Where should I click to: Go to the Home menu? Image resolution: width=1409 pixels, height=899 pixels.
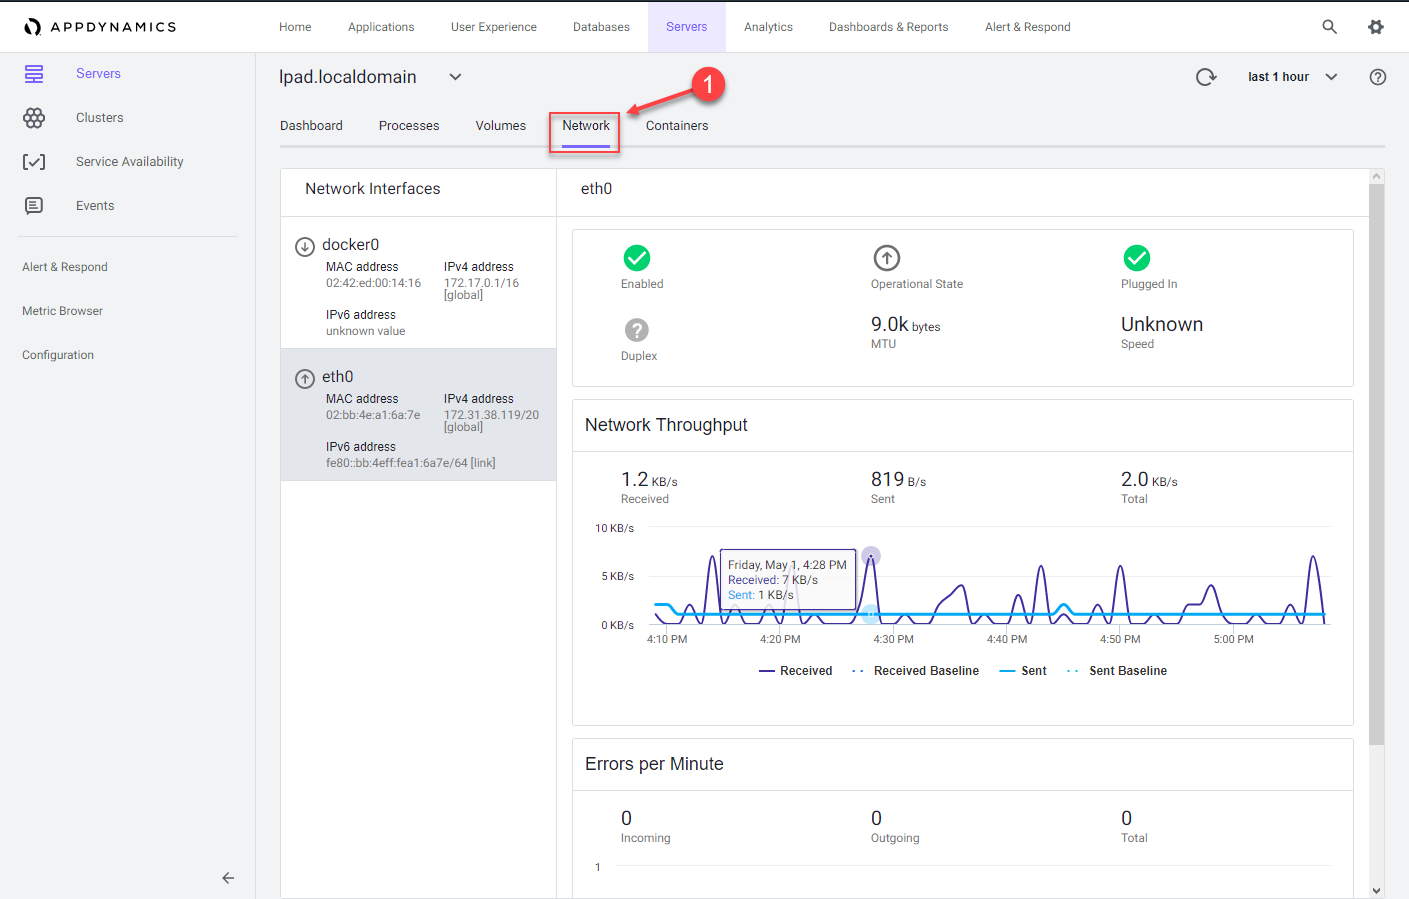click(295, 27)
